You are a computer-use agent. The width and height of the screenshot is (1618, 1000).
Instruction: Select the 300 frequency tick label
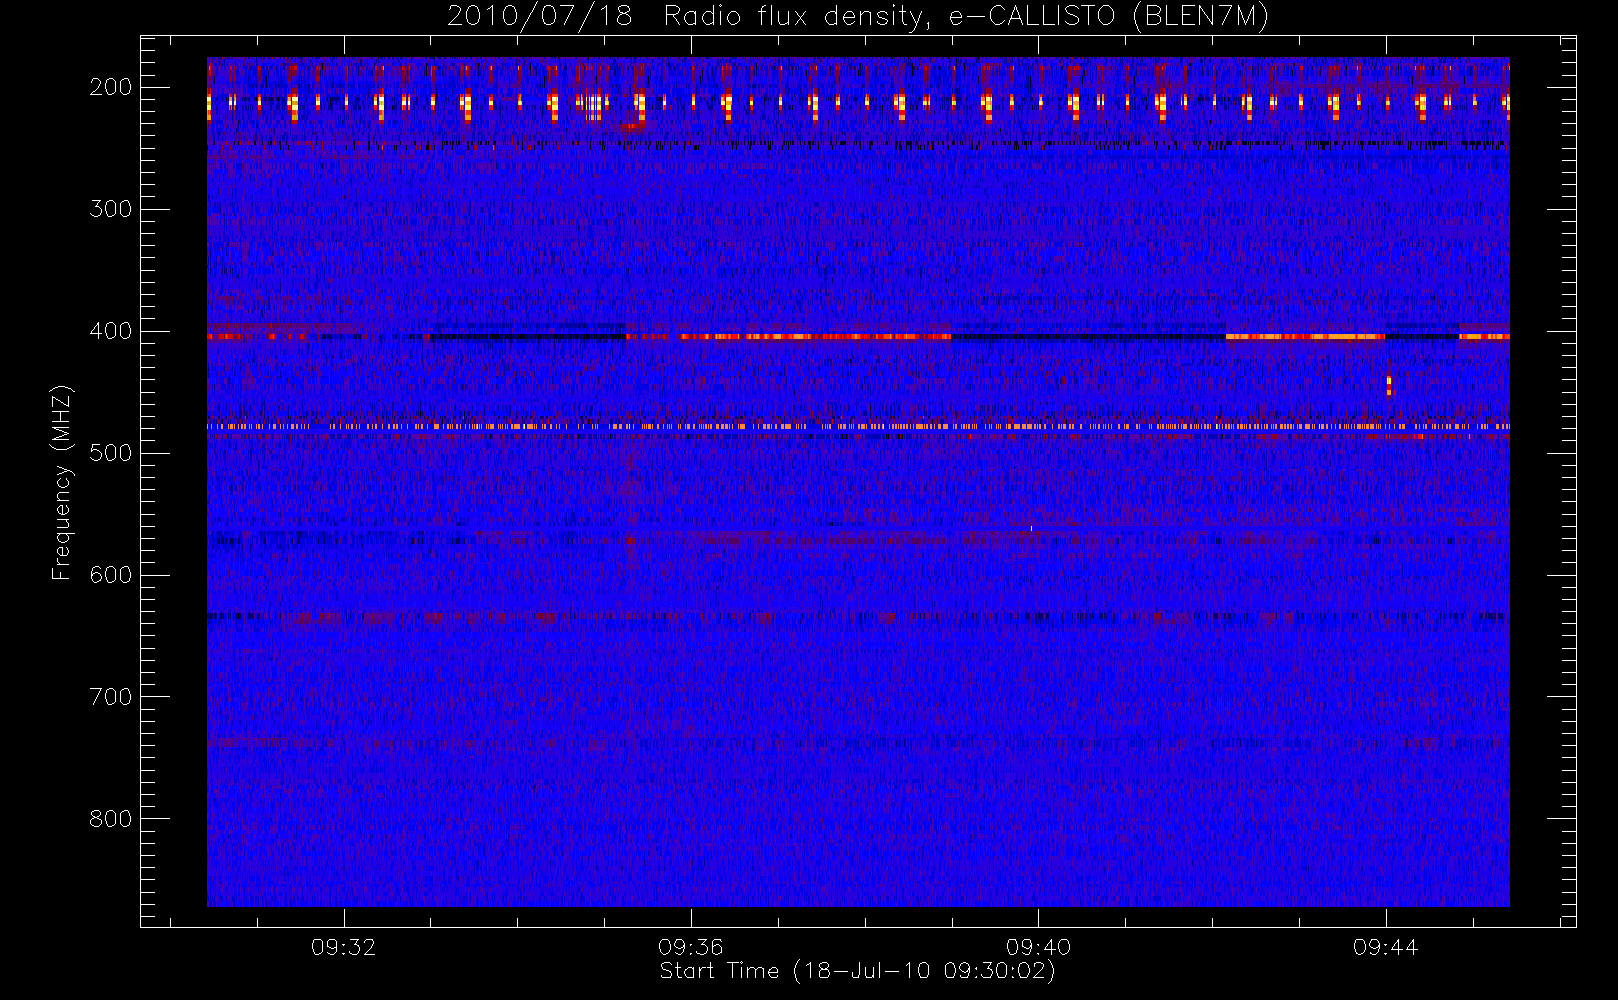pos(110,209)
